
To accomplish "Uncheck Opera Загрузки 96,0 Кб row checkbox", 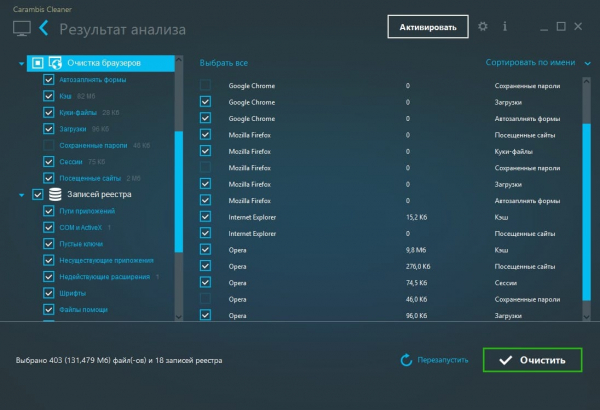I will click(x=205, y=315).
